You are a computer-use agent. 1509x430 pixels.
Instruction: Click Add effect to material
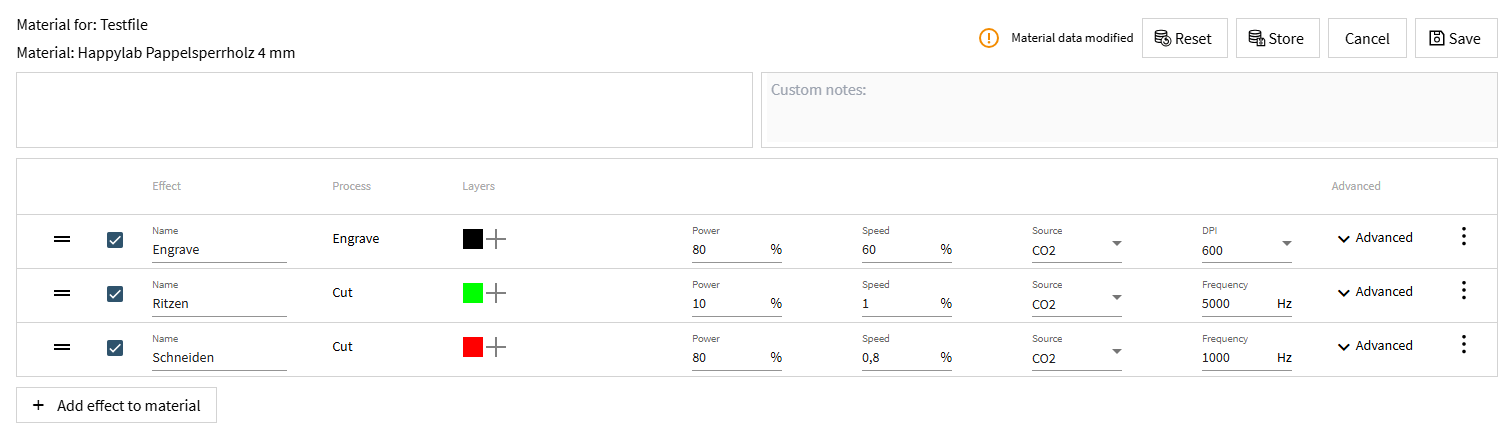(116, 405)
